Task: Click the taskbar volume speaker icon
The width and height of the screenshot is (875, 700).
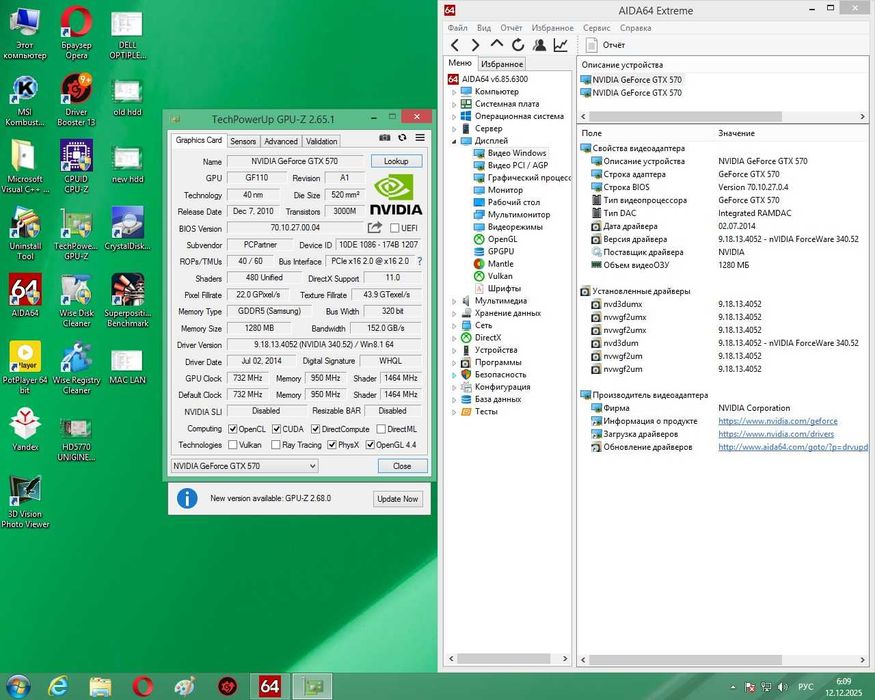Action: coord(782,687)
